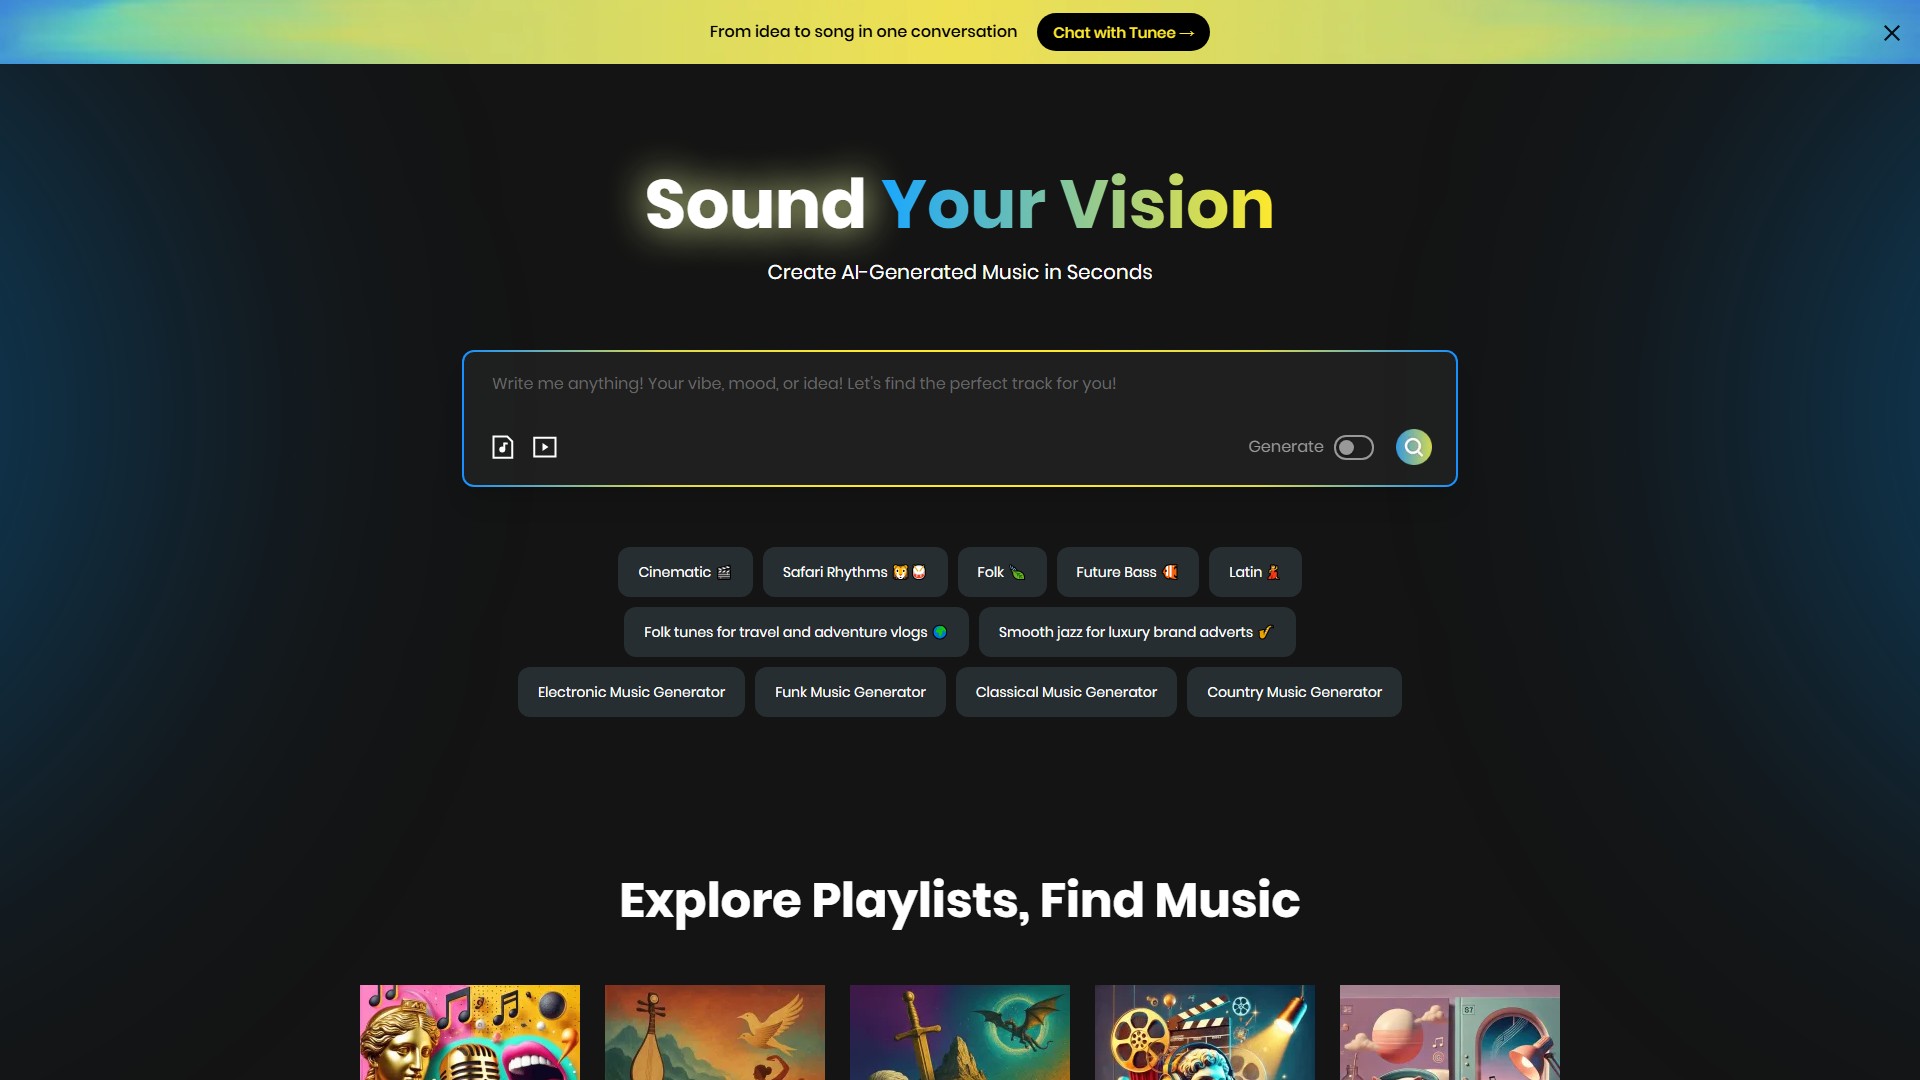The height and width of the screenshot is (1080, 1920).
Task: Select Folk tunes for travel vlogs suggestion
Action: (x=796, y=632)
